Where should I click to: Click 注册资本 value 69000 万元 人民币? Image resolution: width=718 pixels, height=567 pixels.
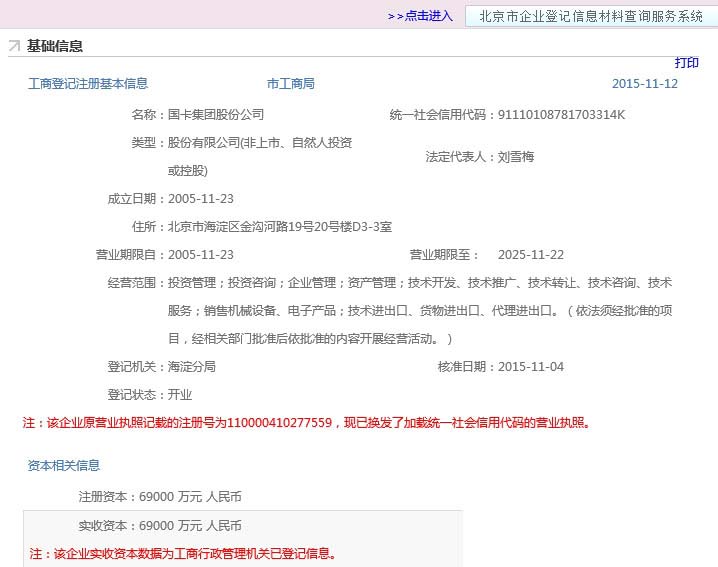[x=190, y=496]
